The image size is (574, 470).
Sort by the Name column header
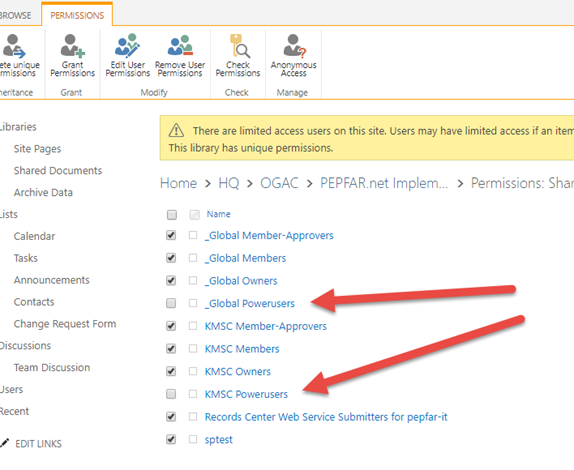pyautogui.click(x=219, y=214)
